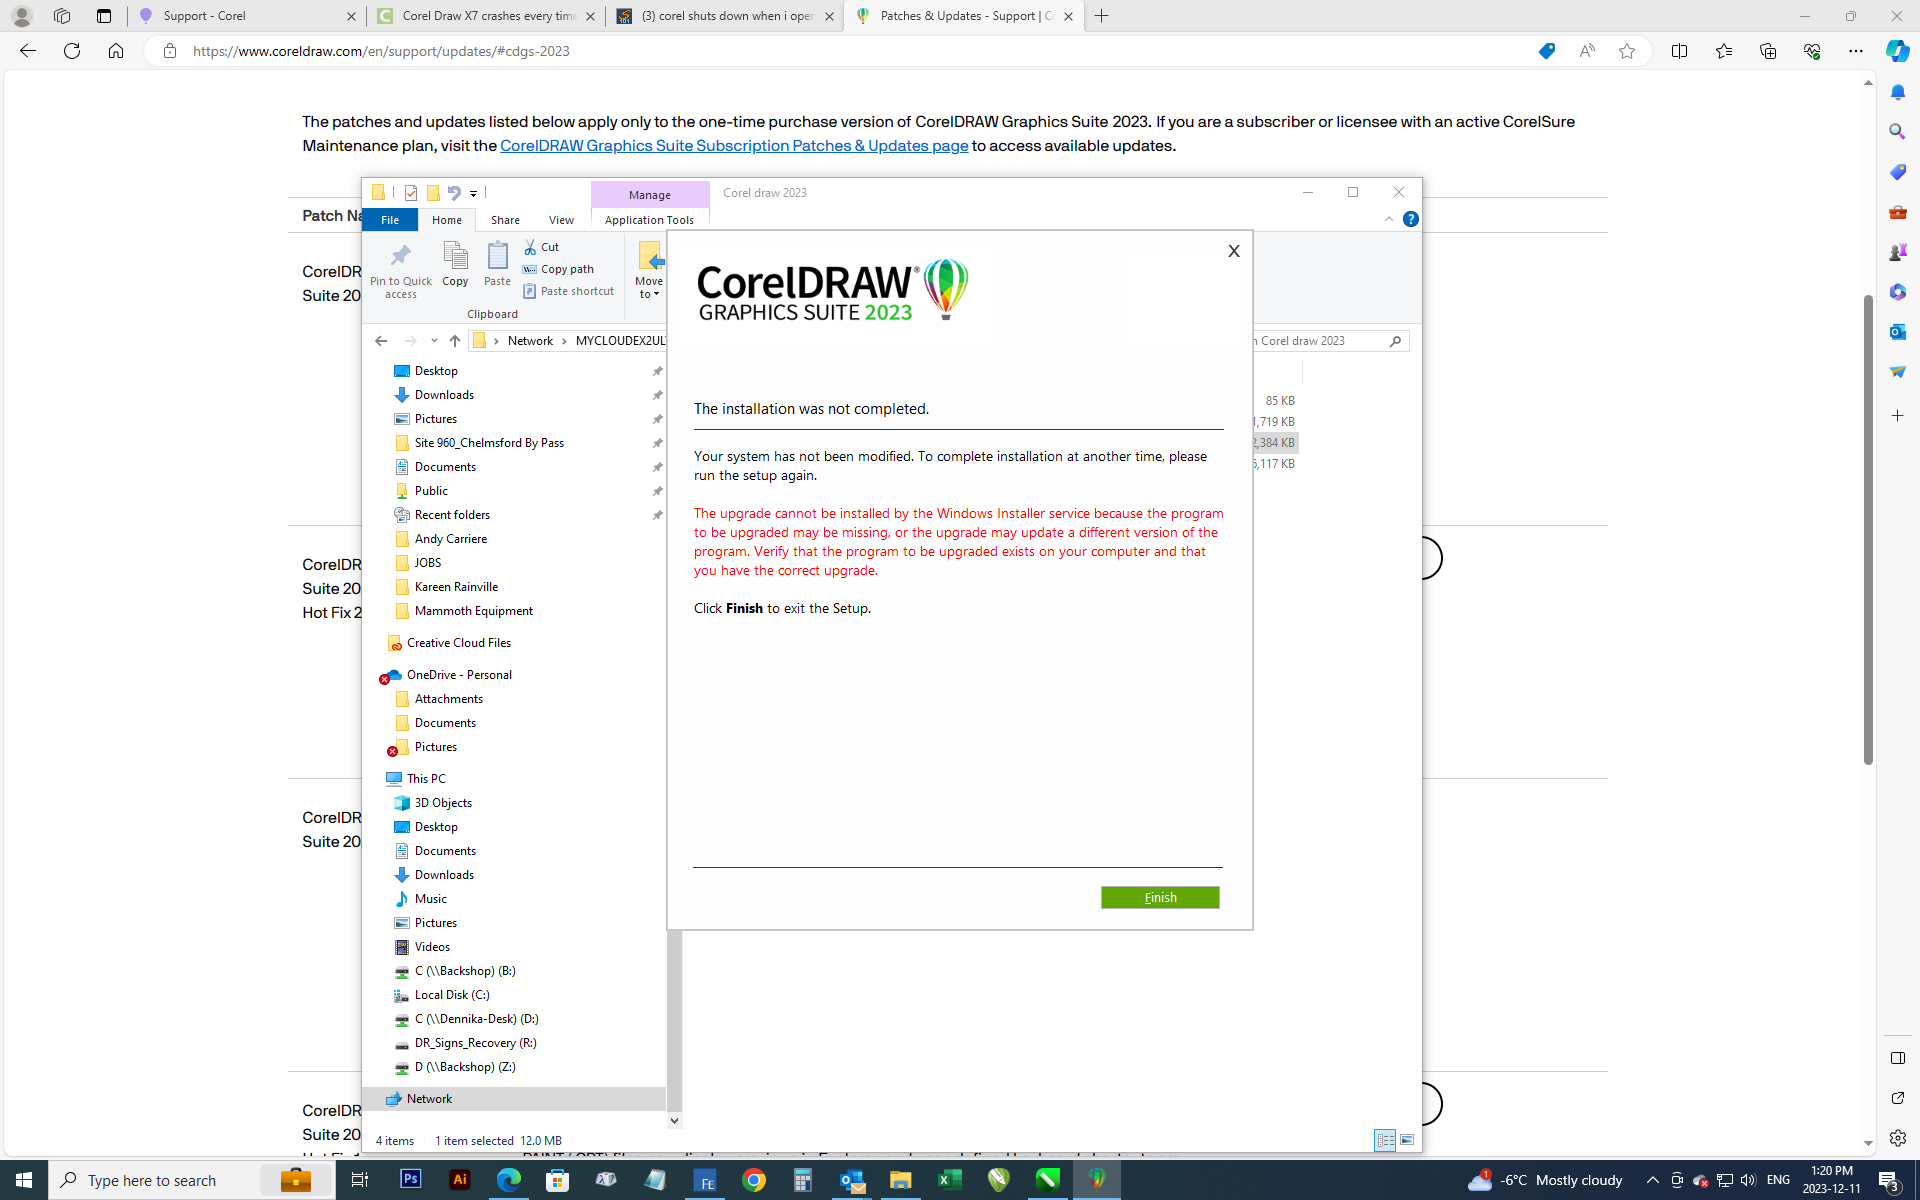This screenshot has height=1200, width=1920.
Task: Click the Windows Start button
Action: [24, 1180]
